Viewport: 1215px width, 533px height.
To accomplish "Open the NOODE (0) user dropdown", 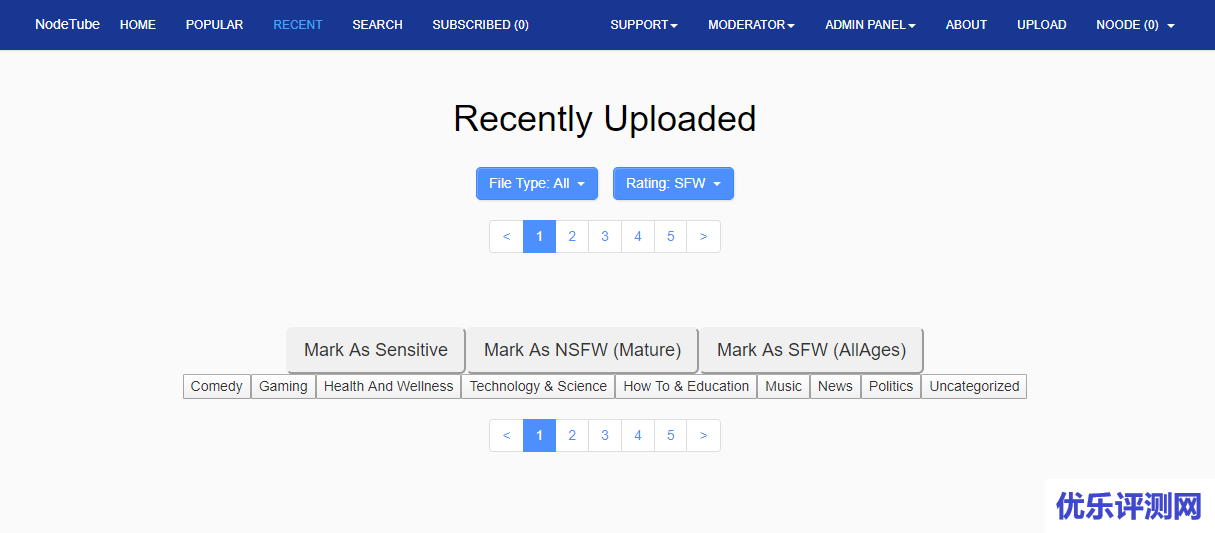I will click(1135, 25).
